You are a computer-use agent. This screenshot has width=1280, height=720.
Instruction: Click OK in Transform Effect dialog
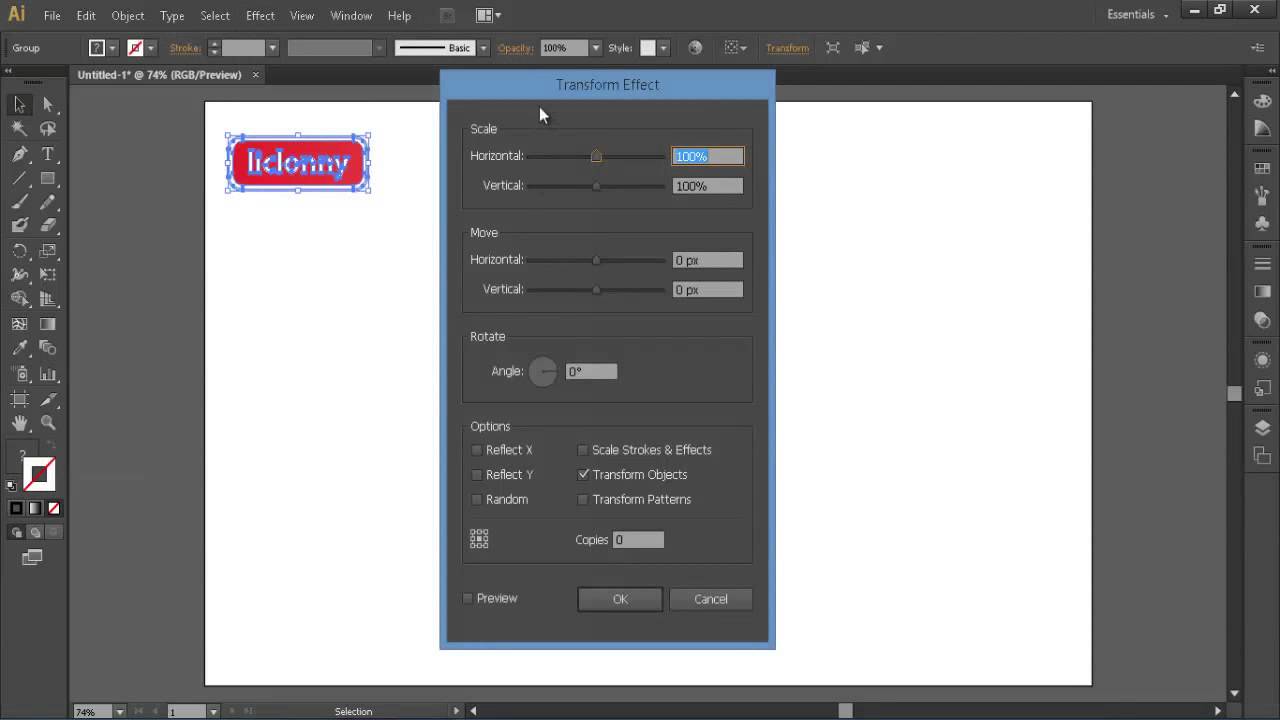(620, 599)
